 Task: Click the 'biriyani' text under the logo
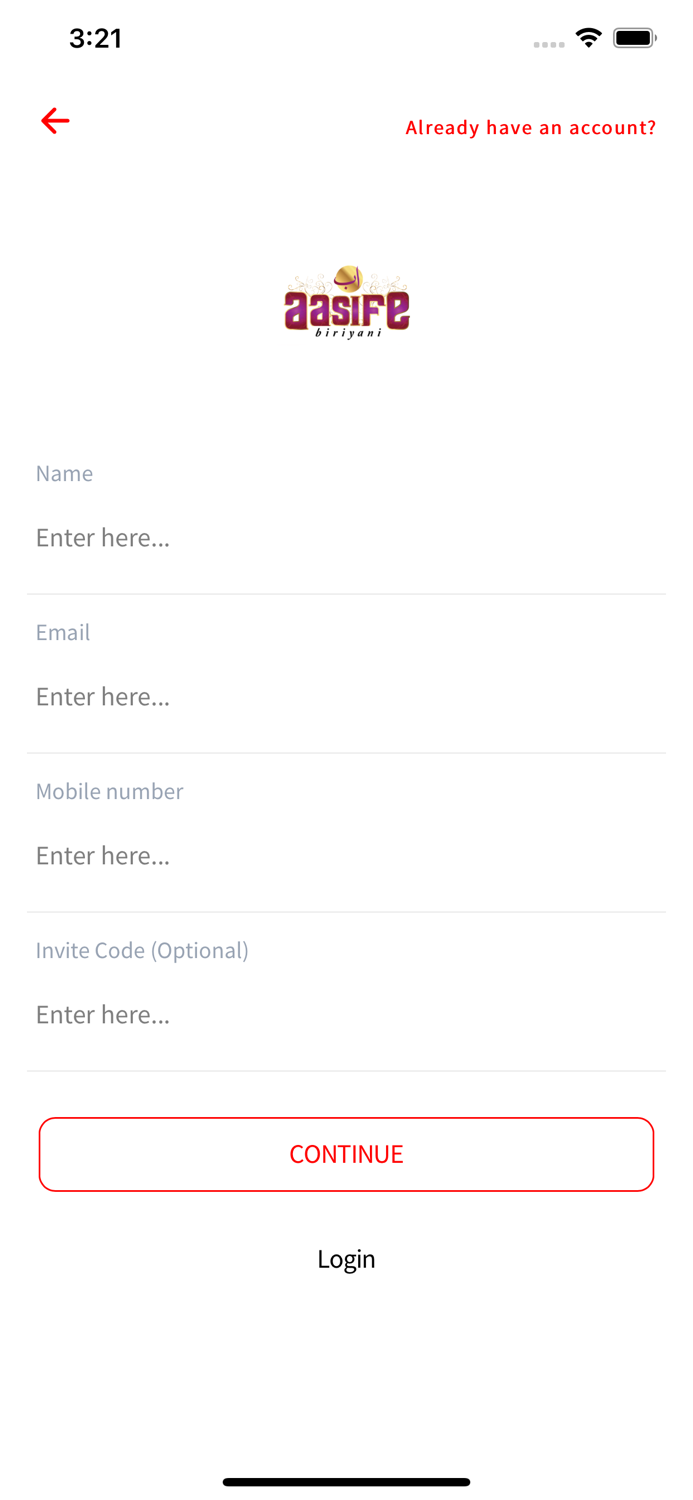pyautogui.click(x=348, y=333)
